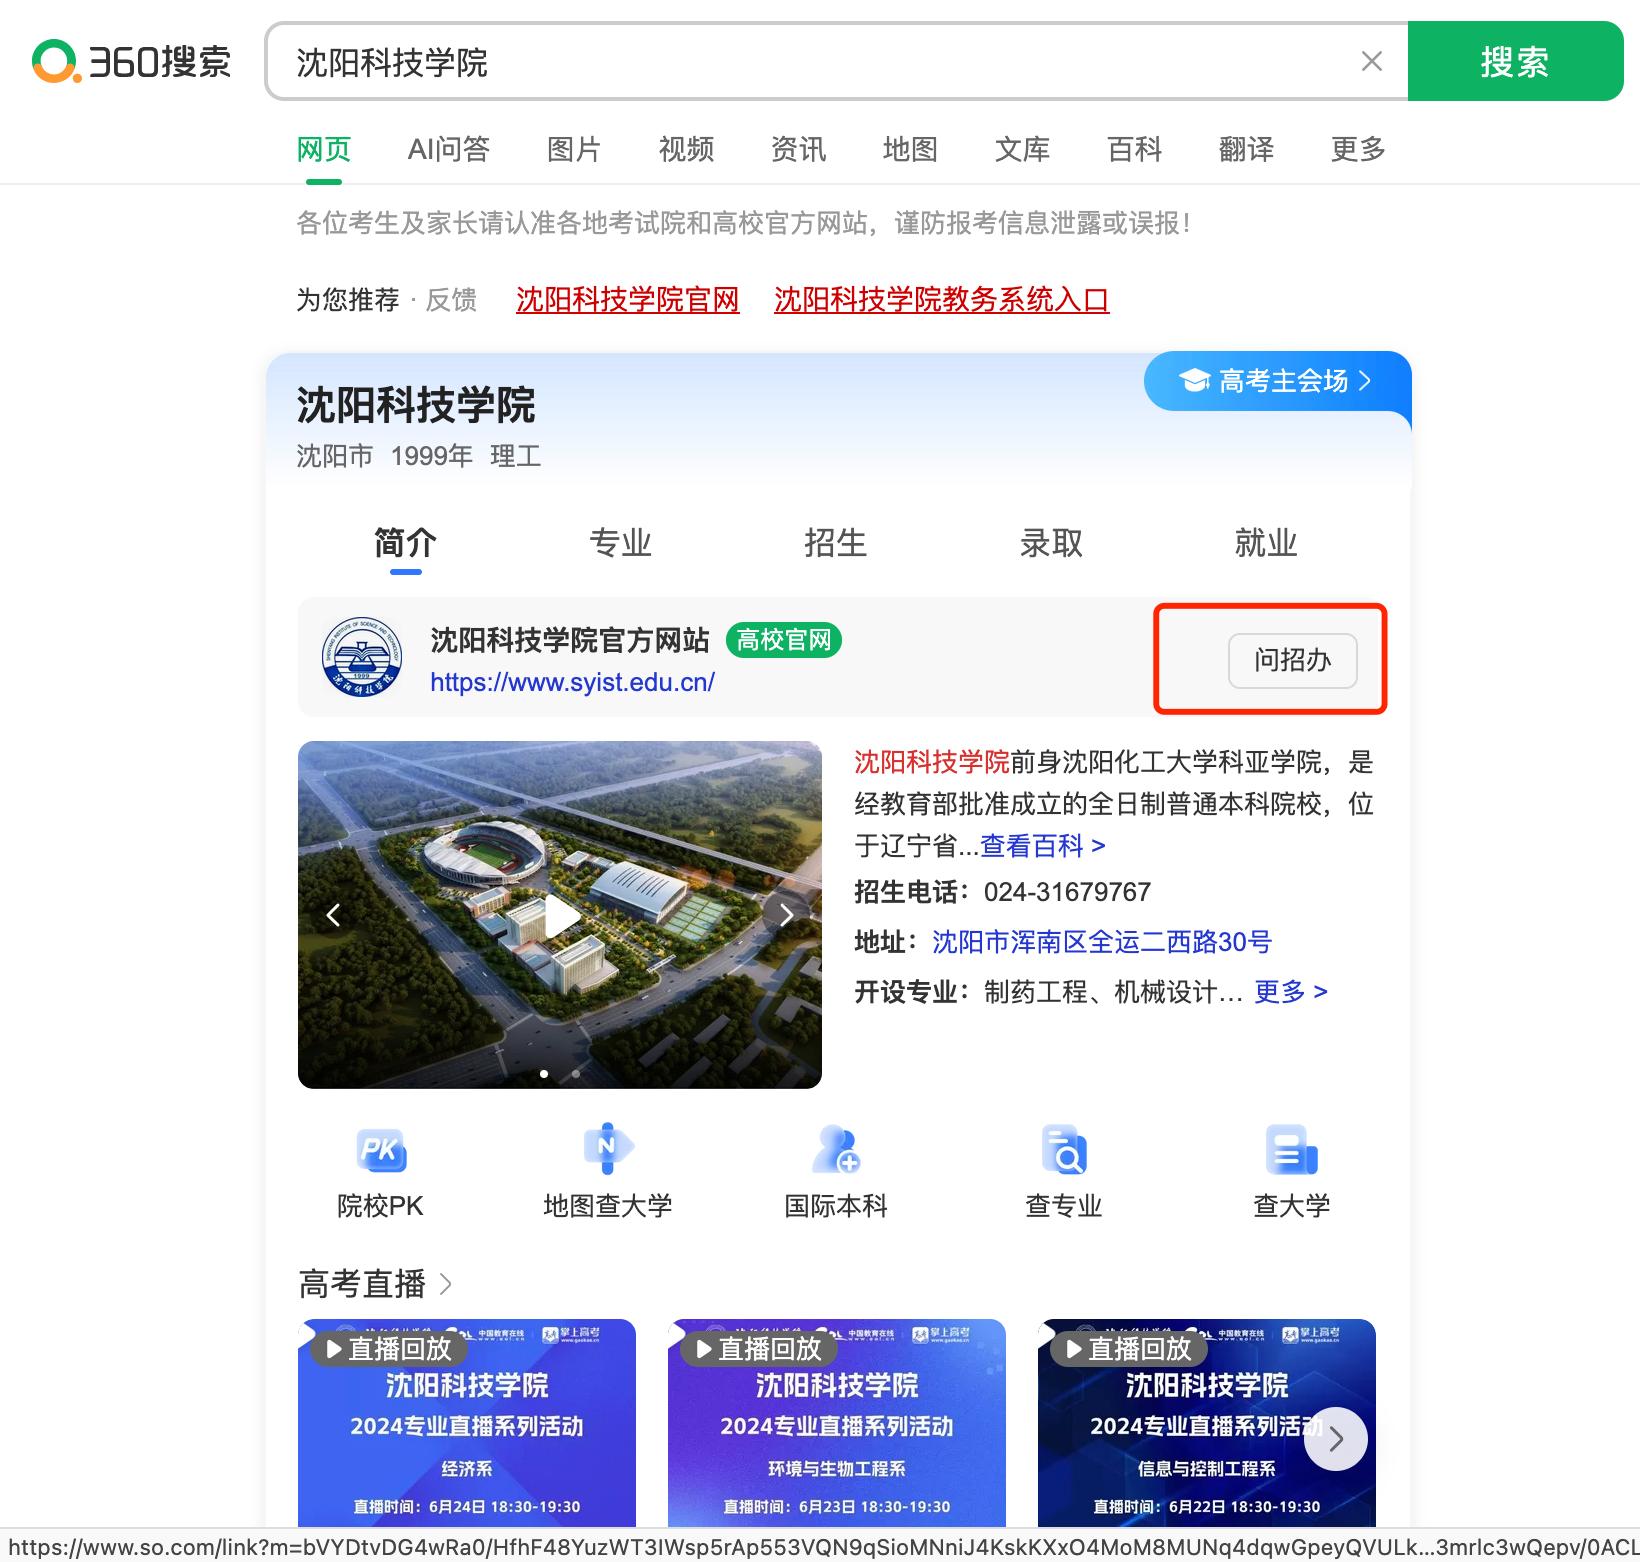Switch to the 招生 card tab
The width and height of the screenshot is (1640, 1562).
tap(835, 543)
